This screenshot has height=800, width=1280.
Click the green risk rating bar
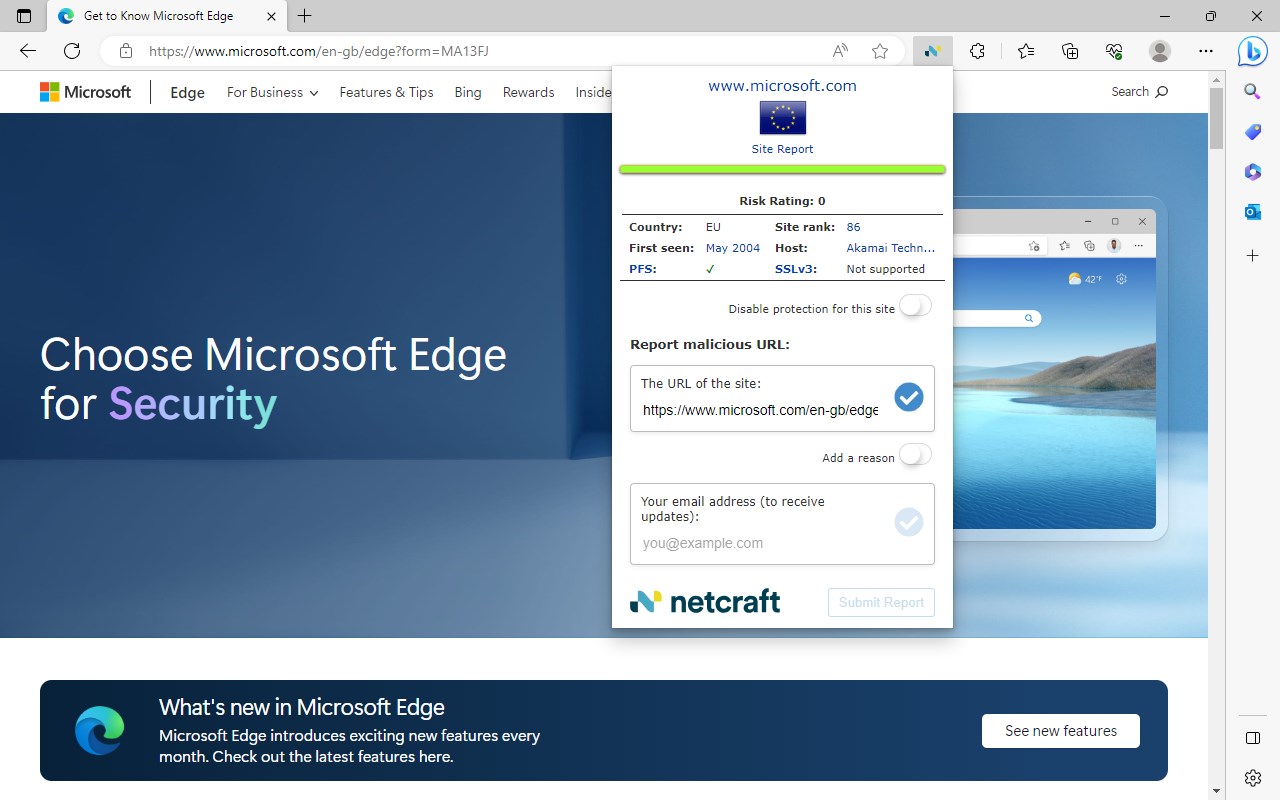tap(782, 170)
